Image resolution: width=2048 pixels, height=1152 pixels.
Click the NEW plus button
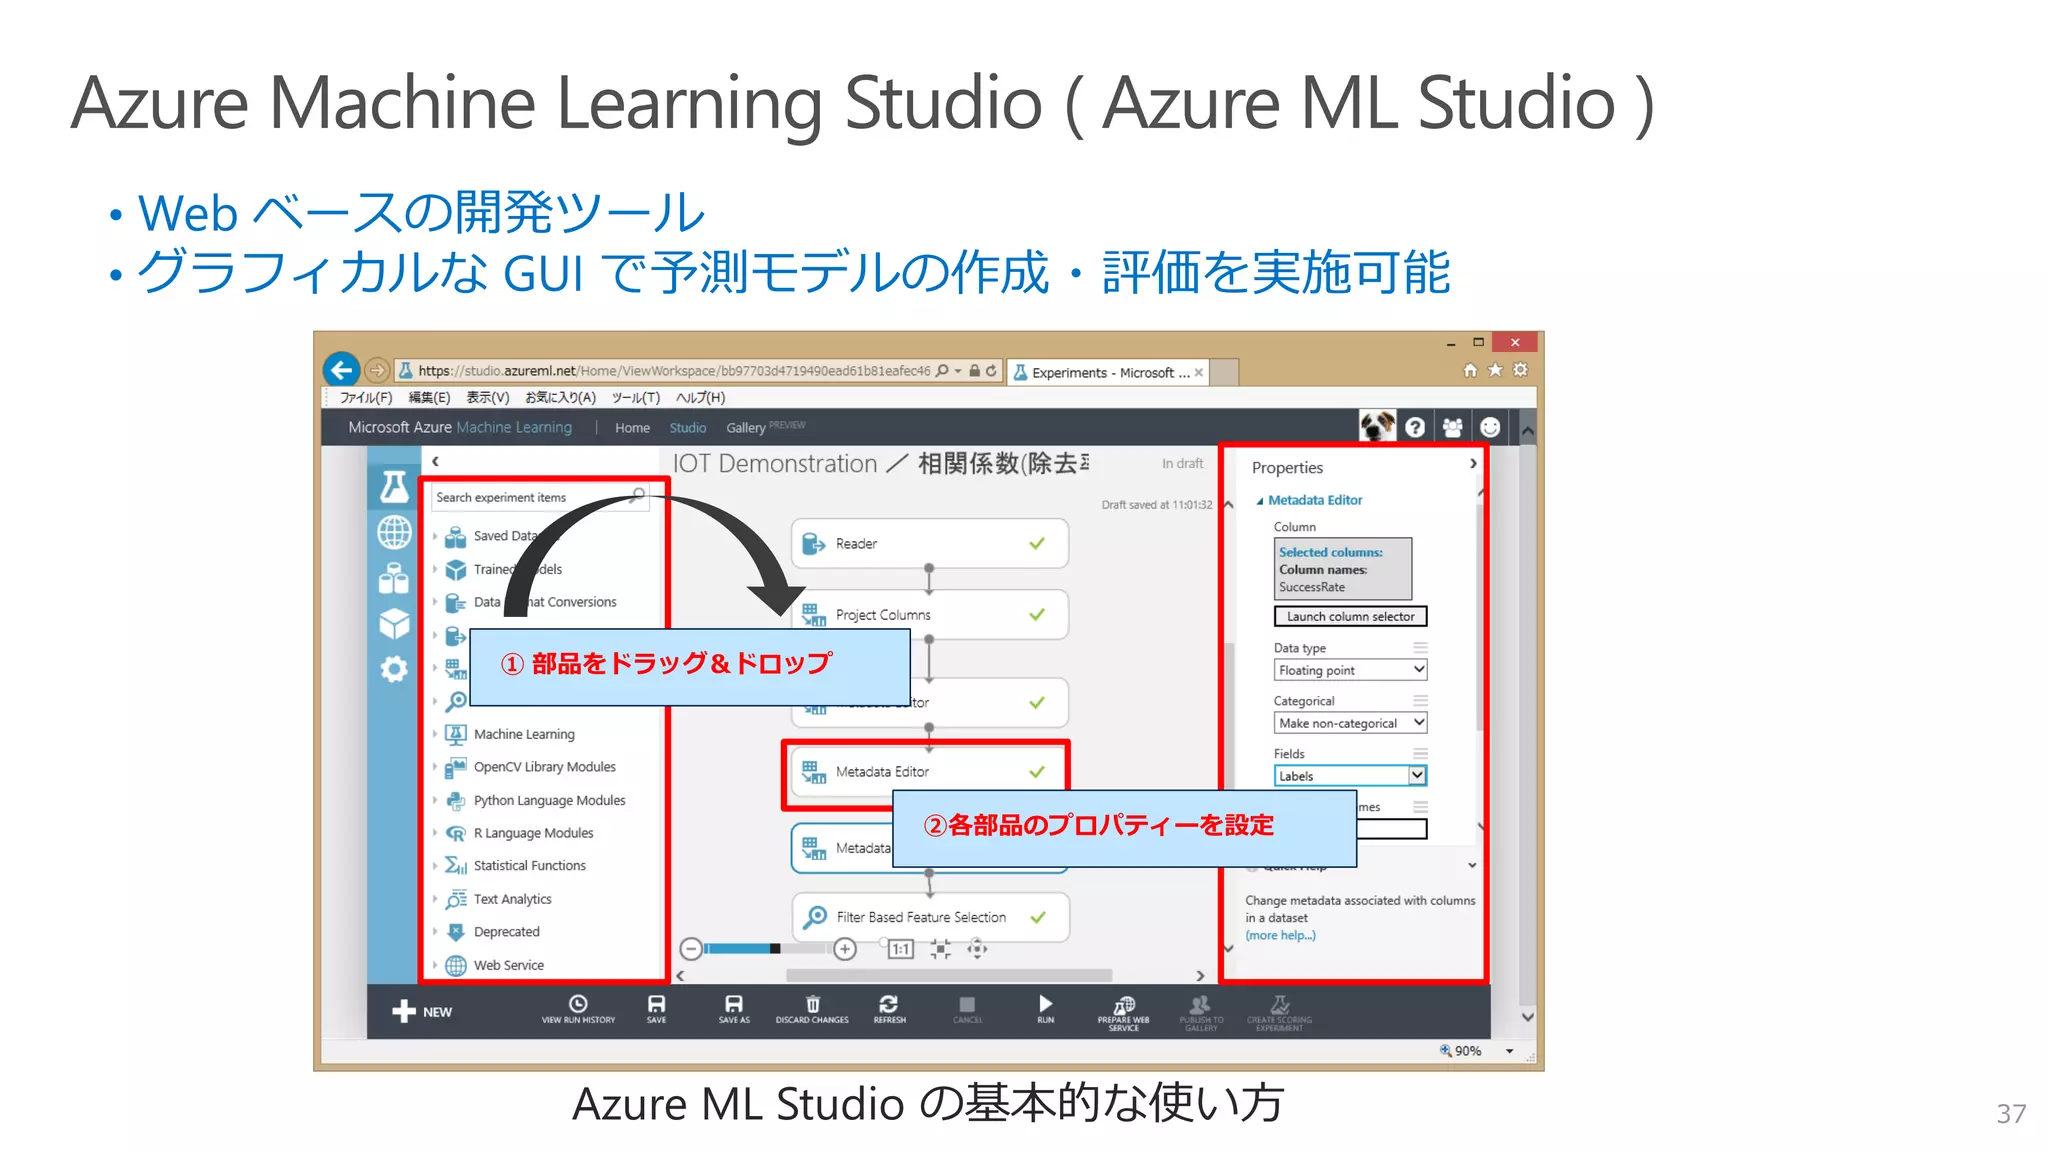tap(422, 1011)
